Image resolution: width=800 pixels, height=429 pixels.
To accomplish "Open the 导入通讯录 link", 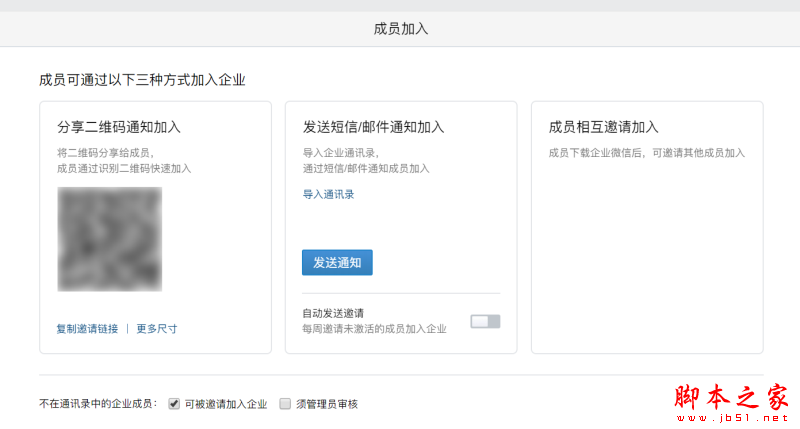I will pos(329,194).
